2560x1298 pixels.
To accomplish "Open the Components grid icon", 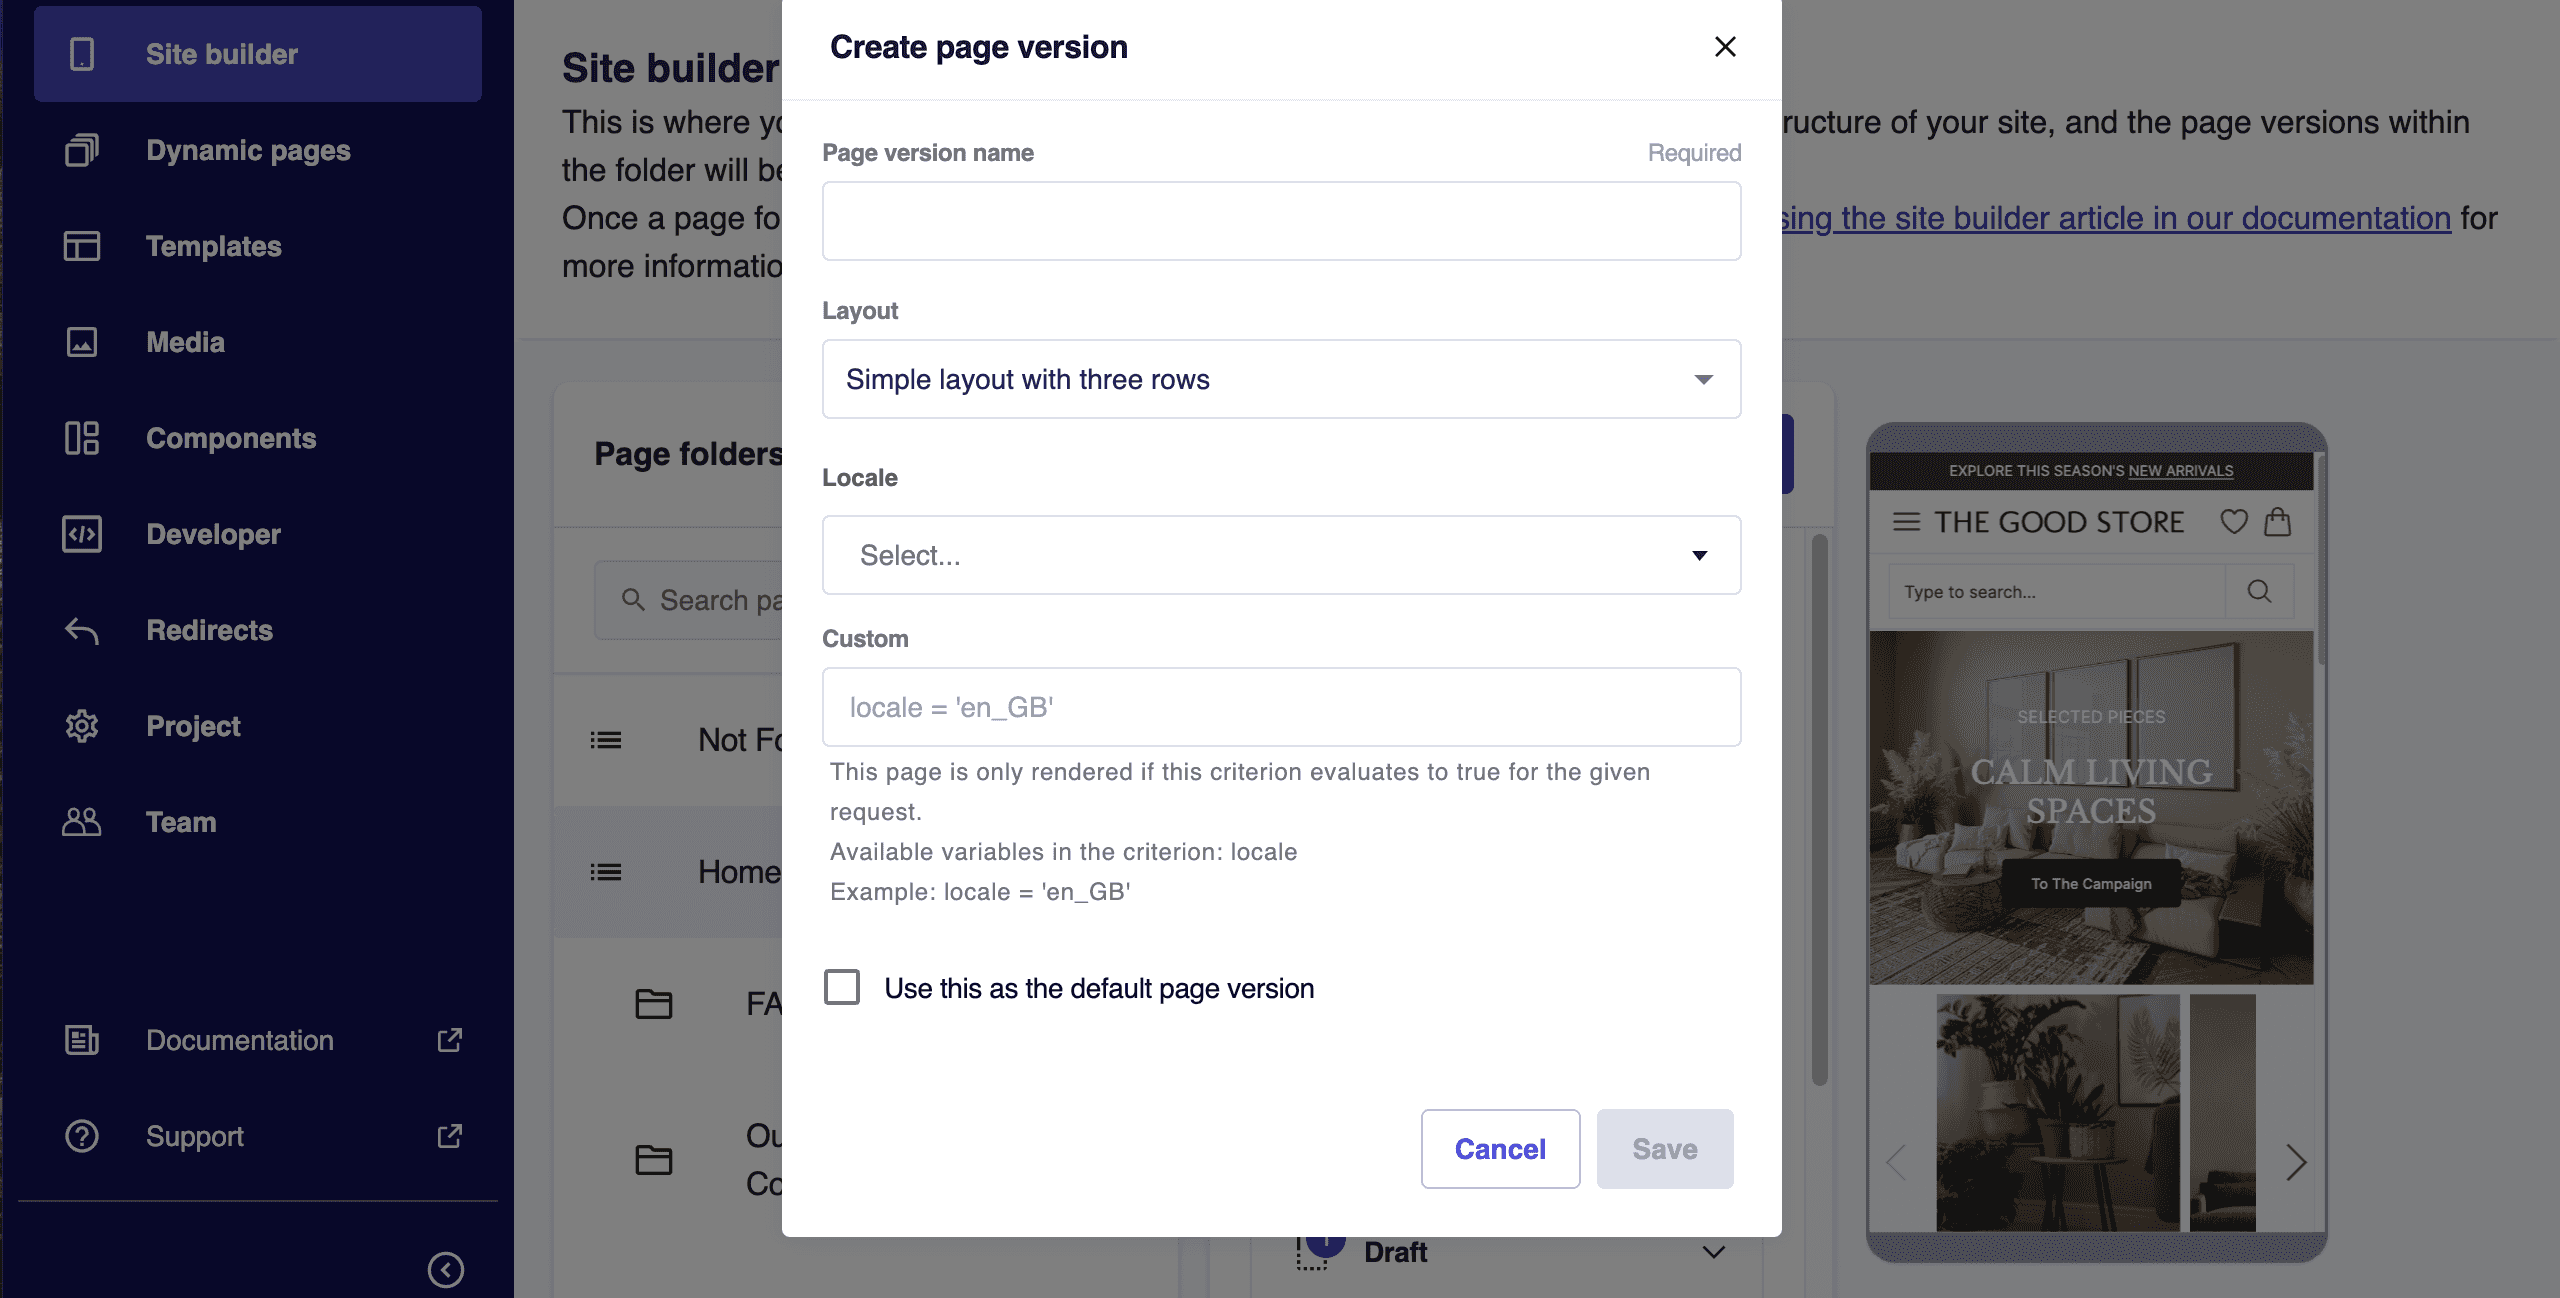I will [x=82, y=438].
